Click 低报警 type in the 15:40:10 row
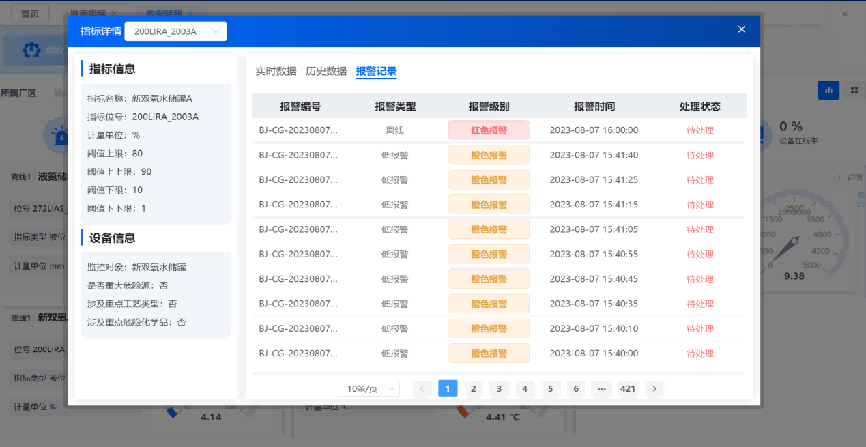Image resolution: width=866 pixels, height=447 pixels. point(395,329)
